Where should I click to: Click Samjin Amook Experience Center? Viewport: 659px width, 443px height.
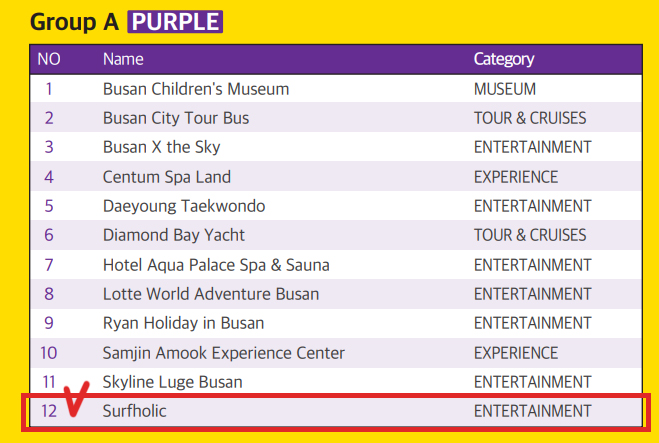click(x=224, y=353)
